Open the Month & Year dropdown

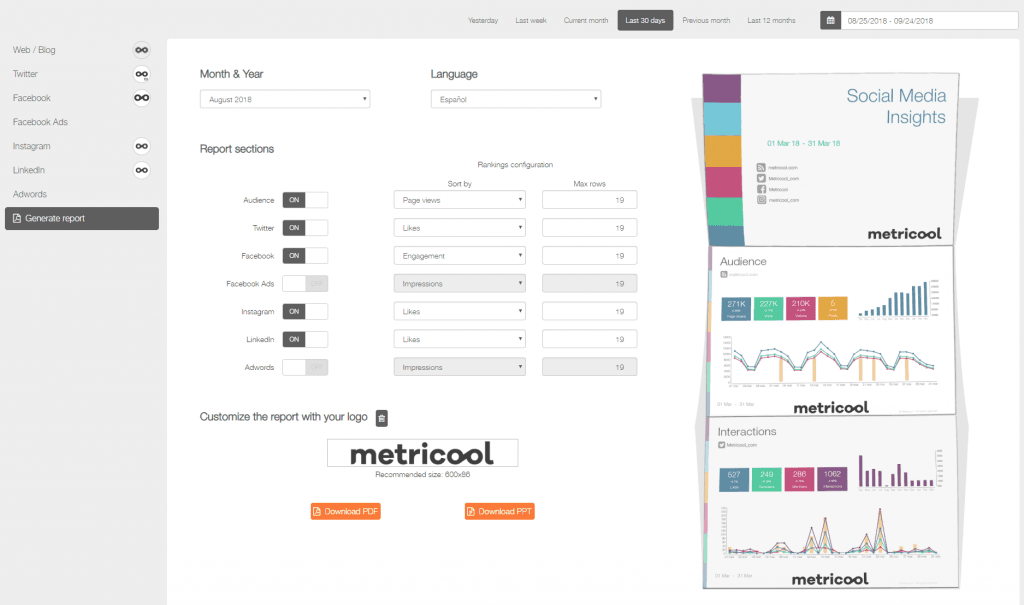click(285, 99)
